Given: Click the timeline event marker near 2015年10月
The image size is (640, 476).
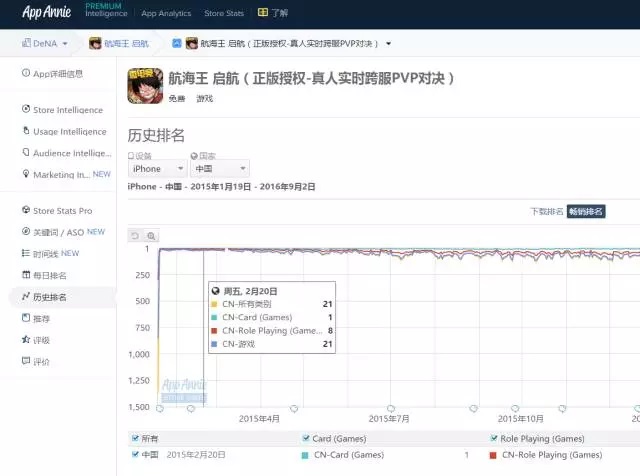Looking at the screenshot, I should (x=515, y=408).
